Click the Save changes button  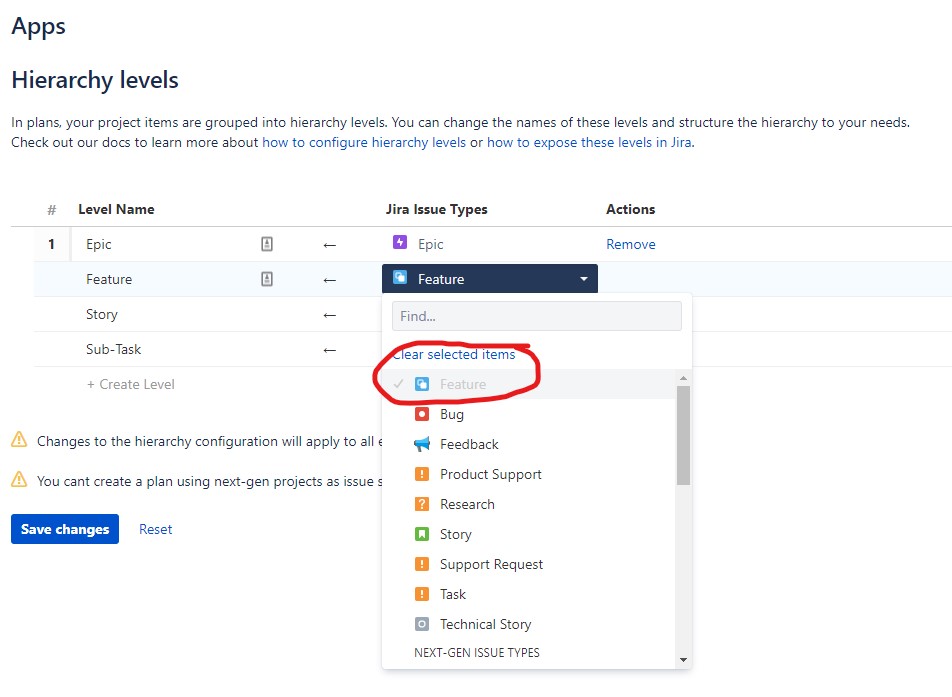click(x=65, y=529)
